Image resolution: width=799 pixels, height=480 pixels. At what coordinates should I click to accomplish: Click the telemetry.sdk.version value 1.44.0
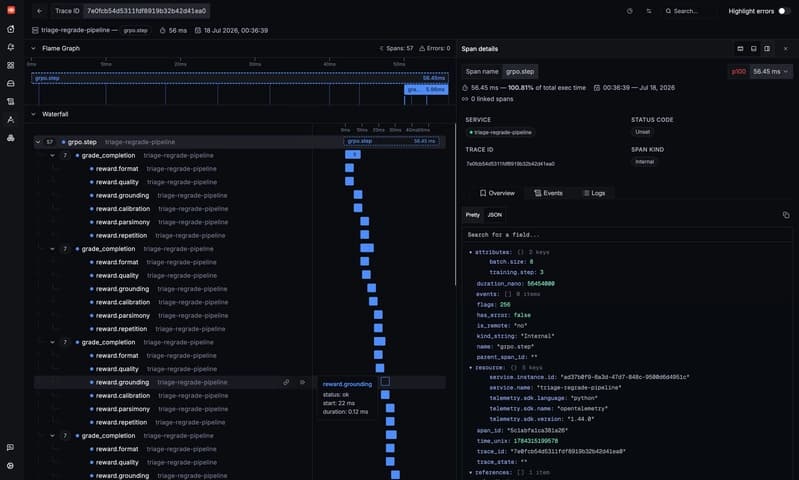[x=580, y=419]
